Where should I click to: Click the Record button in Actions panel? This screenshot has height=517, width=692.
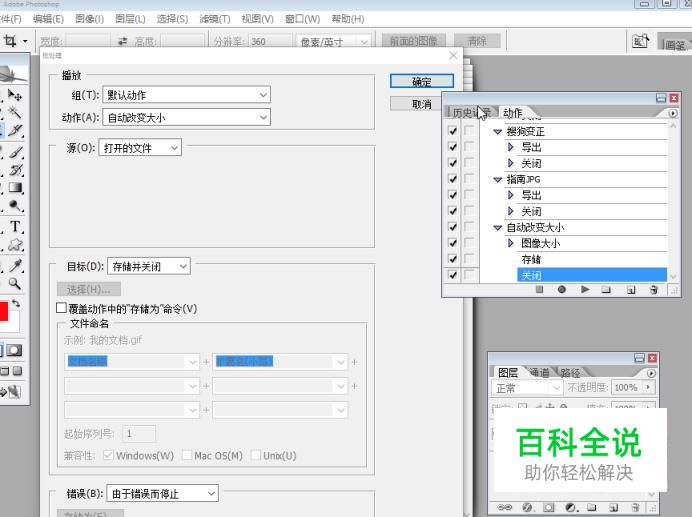click(x=561, y=290)
